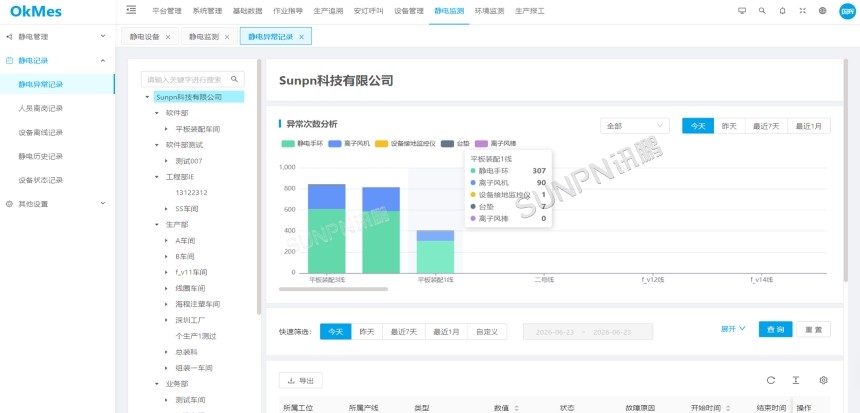Open the 平台管理 top menu
The height and width of the screenshot is (413, 860).
tap(167, 10)
